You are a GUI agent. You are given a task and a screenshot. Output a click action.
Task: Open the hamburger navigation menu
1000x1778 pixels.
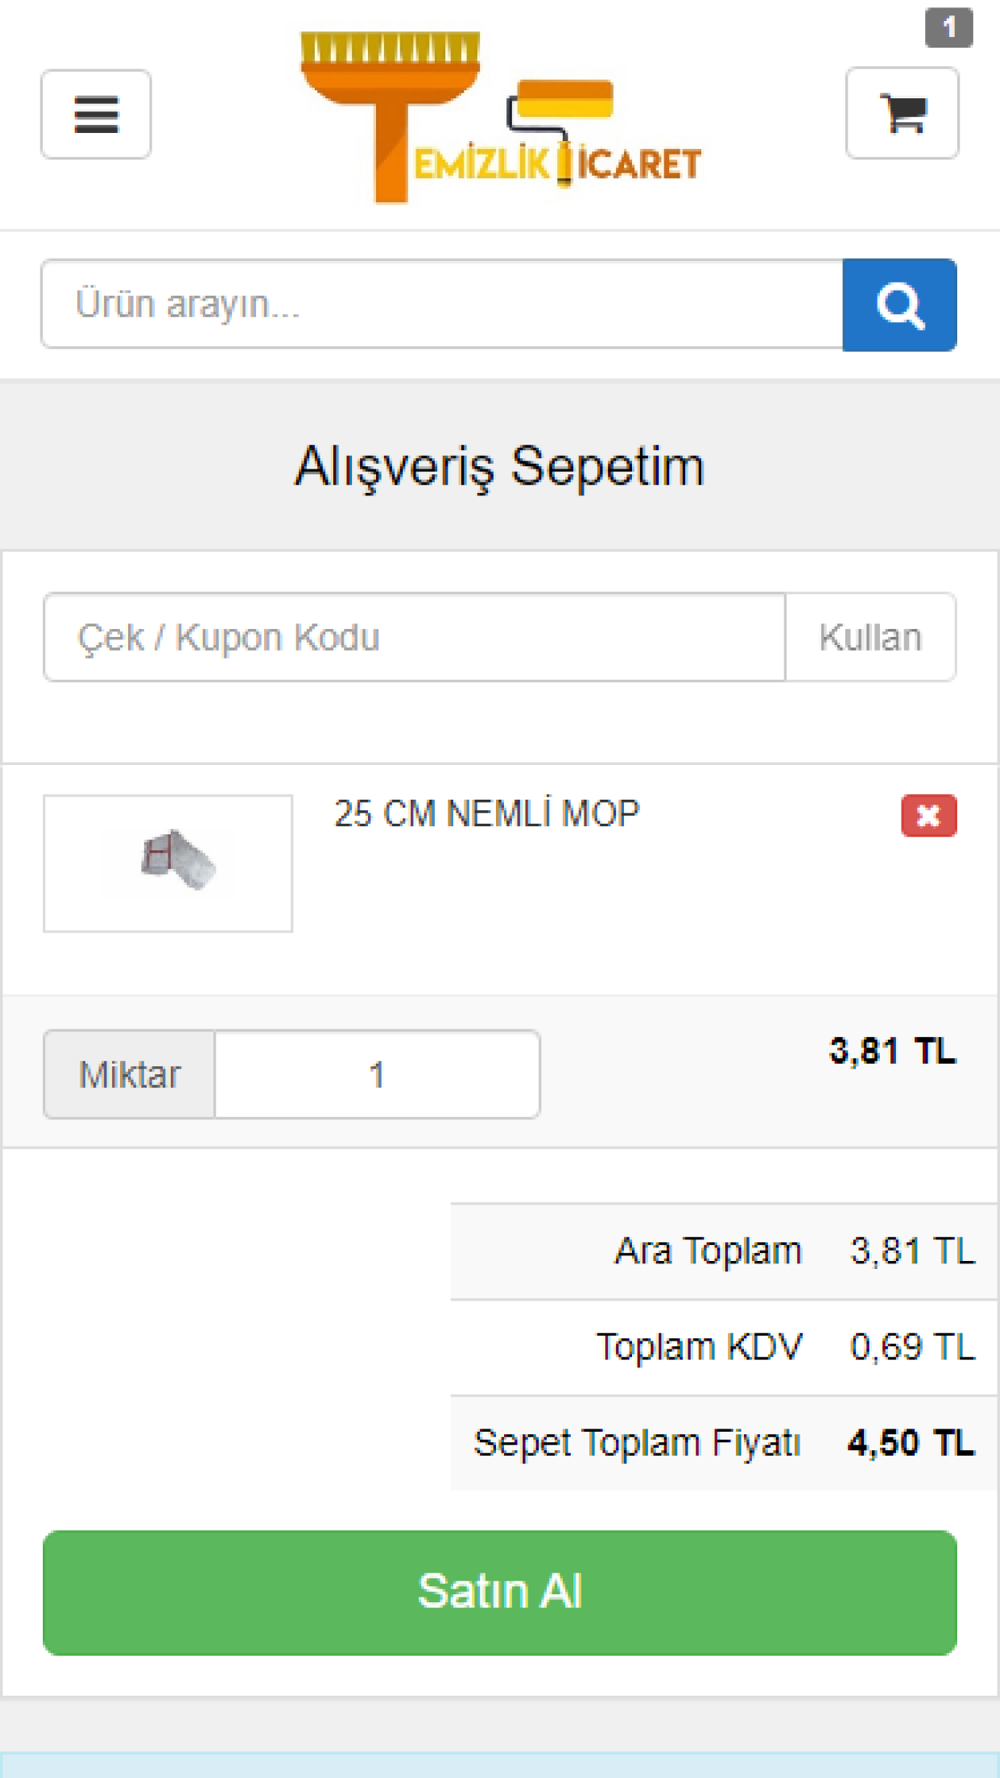click(x=96, y=114)
